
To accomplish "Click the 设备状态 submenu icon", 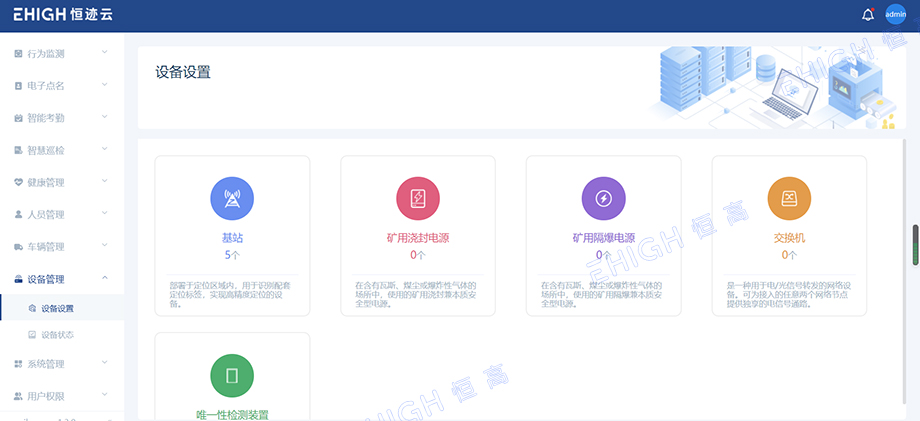I will 32,335.
